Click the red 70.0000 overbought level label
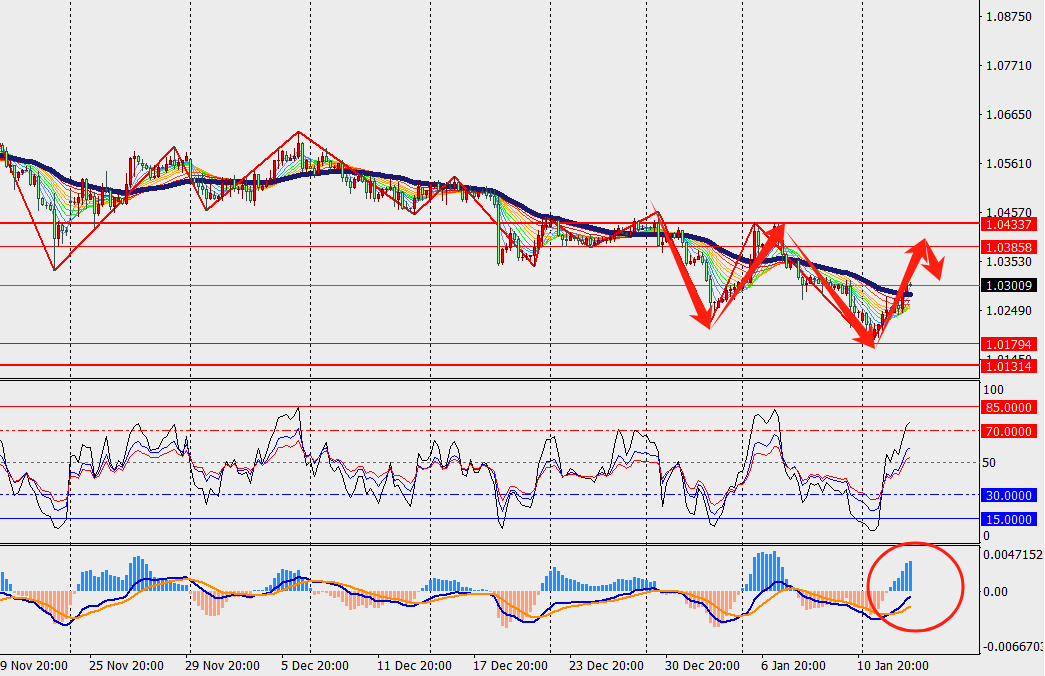Screen dimensions: 1045x676 [1009, 431]
